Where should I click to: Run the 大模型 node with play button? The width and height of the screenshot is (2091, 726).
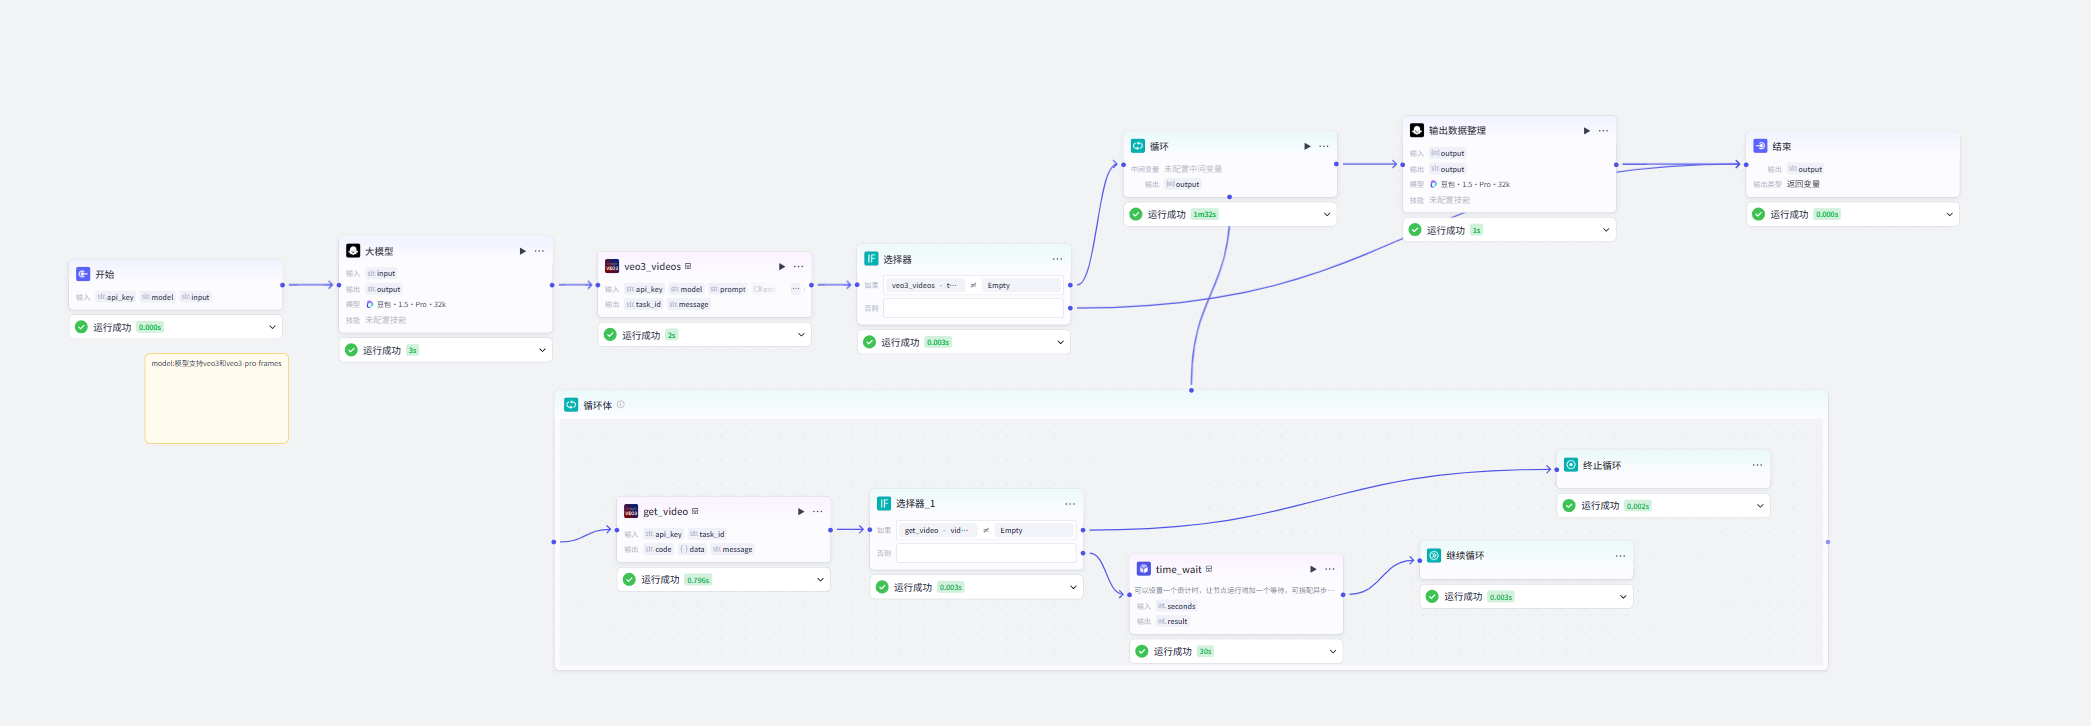tap(522, 251)
